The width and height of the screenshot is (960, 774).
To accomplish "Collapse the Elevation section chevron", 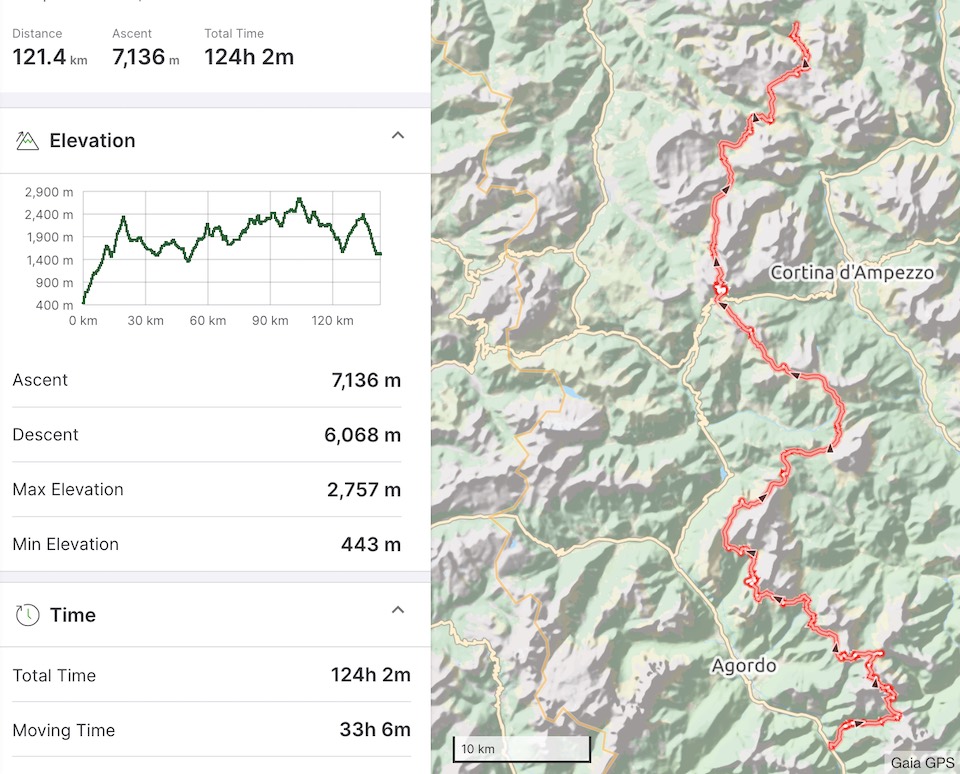I will [398, 135].
